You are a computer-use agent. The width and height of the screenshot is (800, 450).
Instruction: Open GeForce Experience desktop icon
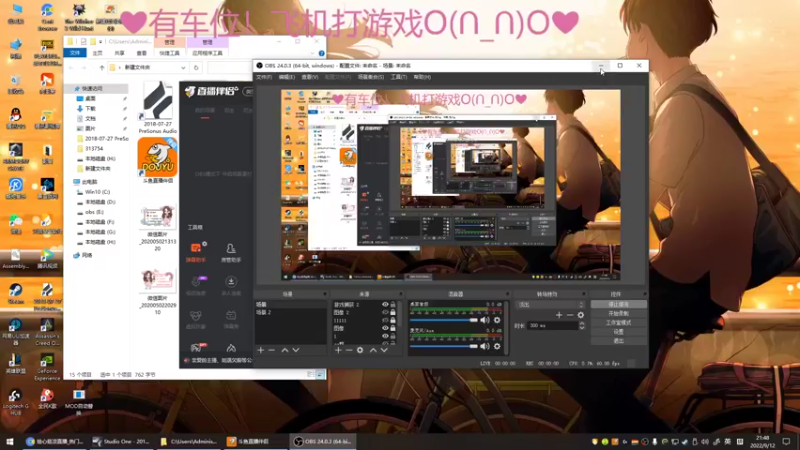click(x=47, y=367)
